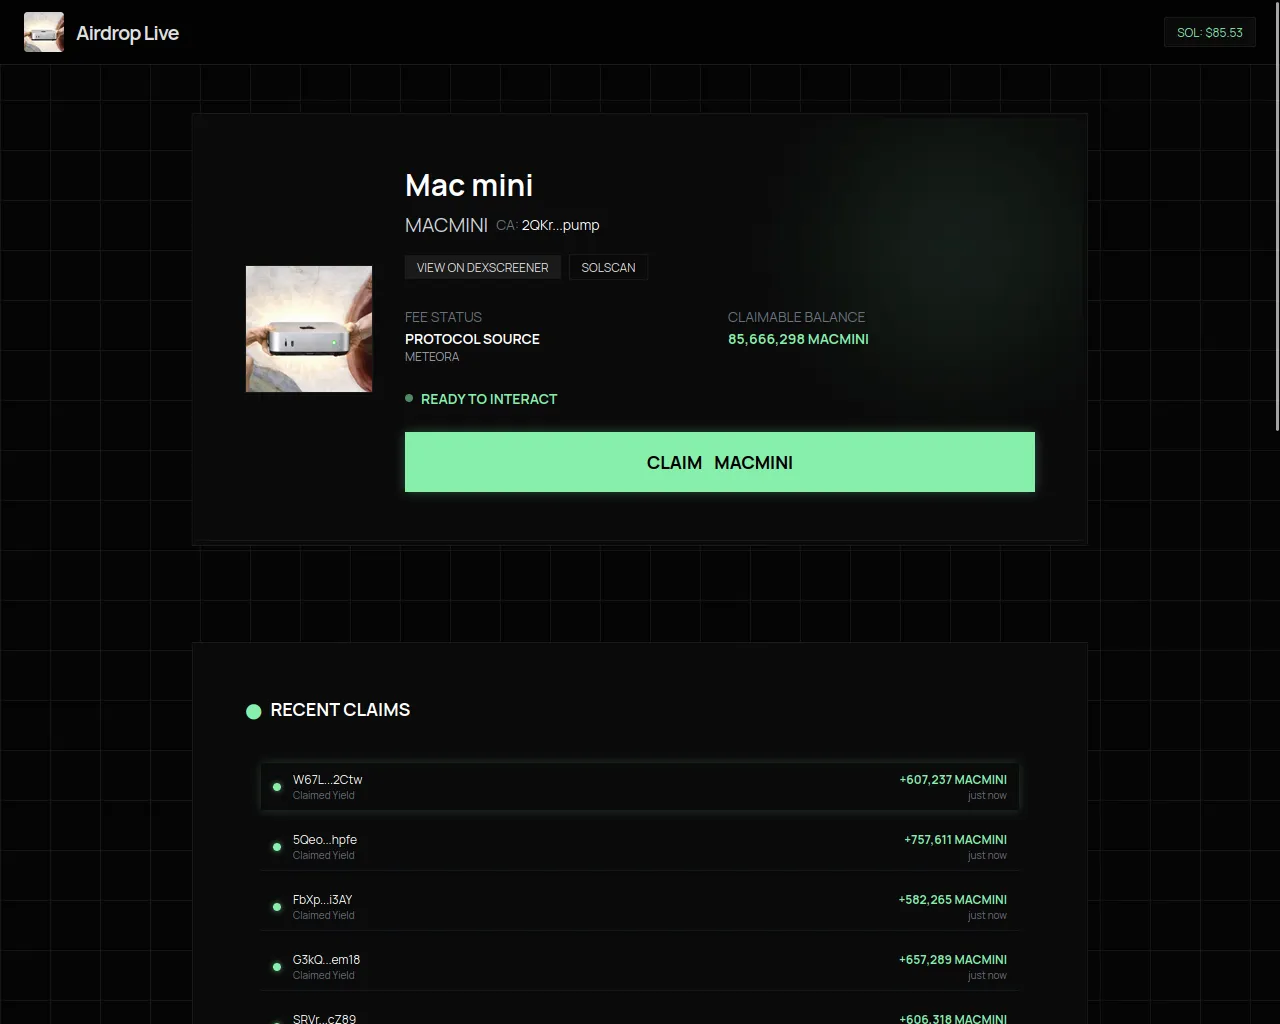The height and width of the screenshot is (1024, 1280).
Task: Select the 85,666,298 MACMINI balance
Action: coord(798,339)
